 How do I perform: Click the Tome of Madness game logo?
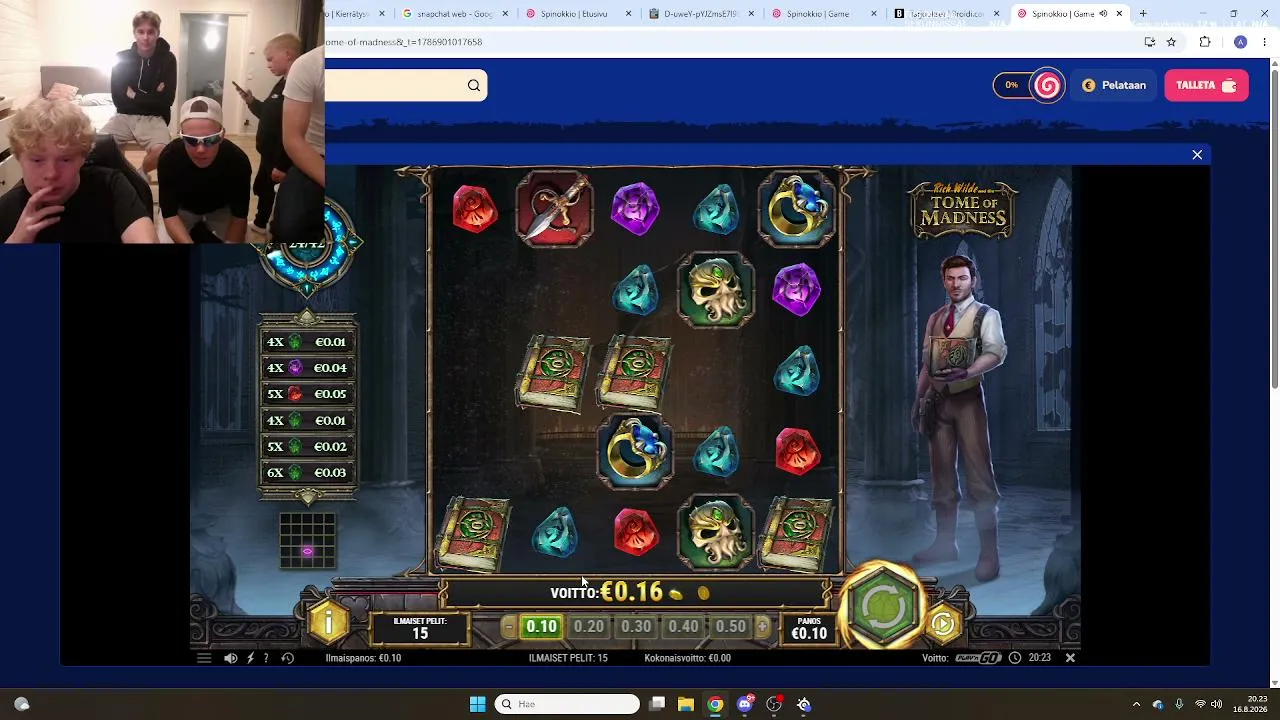pos(963,210)
